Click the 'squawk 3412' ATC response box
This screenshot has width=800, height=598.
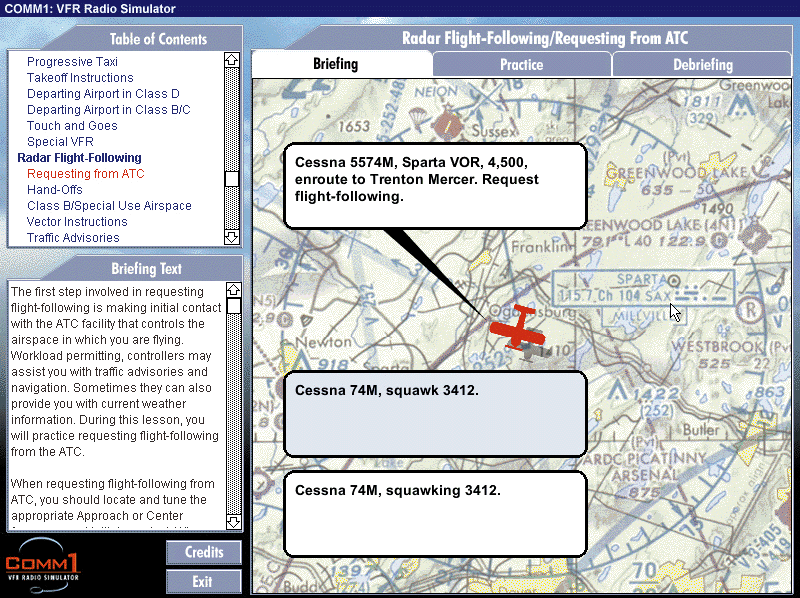pyautogui.click(x=434, y=414)
